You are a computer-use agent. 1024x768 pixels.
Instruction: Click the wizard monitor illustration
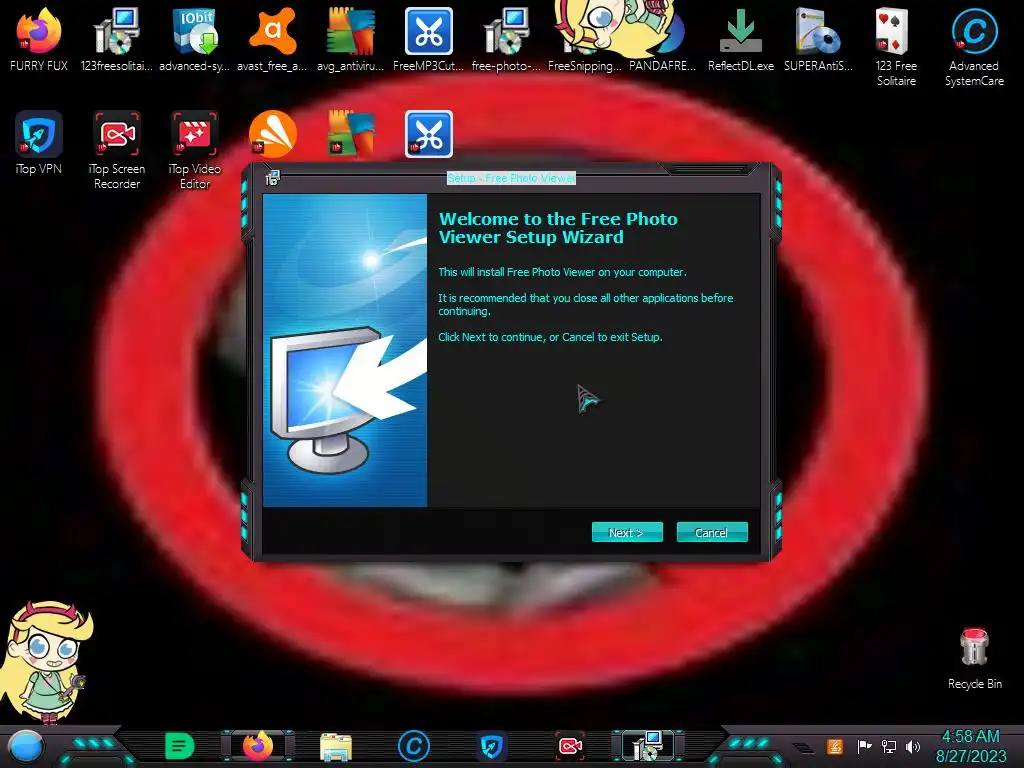point(345,350)
